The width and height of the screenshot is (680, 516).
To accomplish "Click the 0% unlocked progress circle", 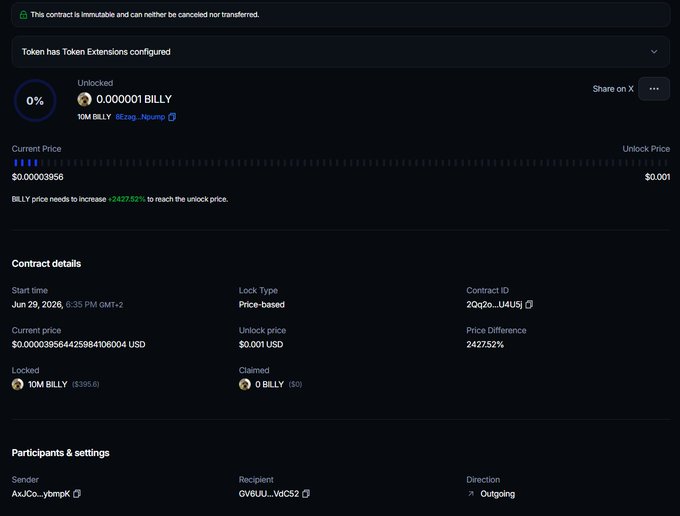I will (35, 101).
